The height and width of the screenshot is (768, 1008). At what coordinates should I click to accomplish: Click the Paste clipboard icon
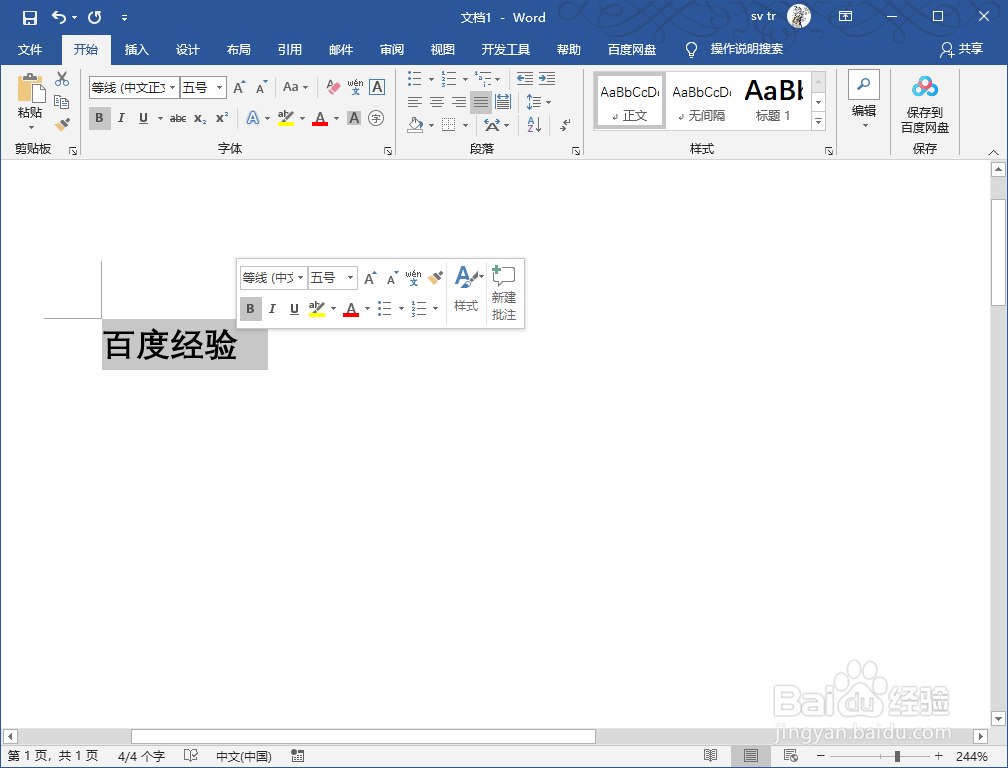(30, 89)
